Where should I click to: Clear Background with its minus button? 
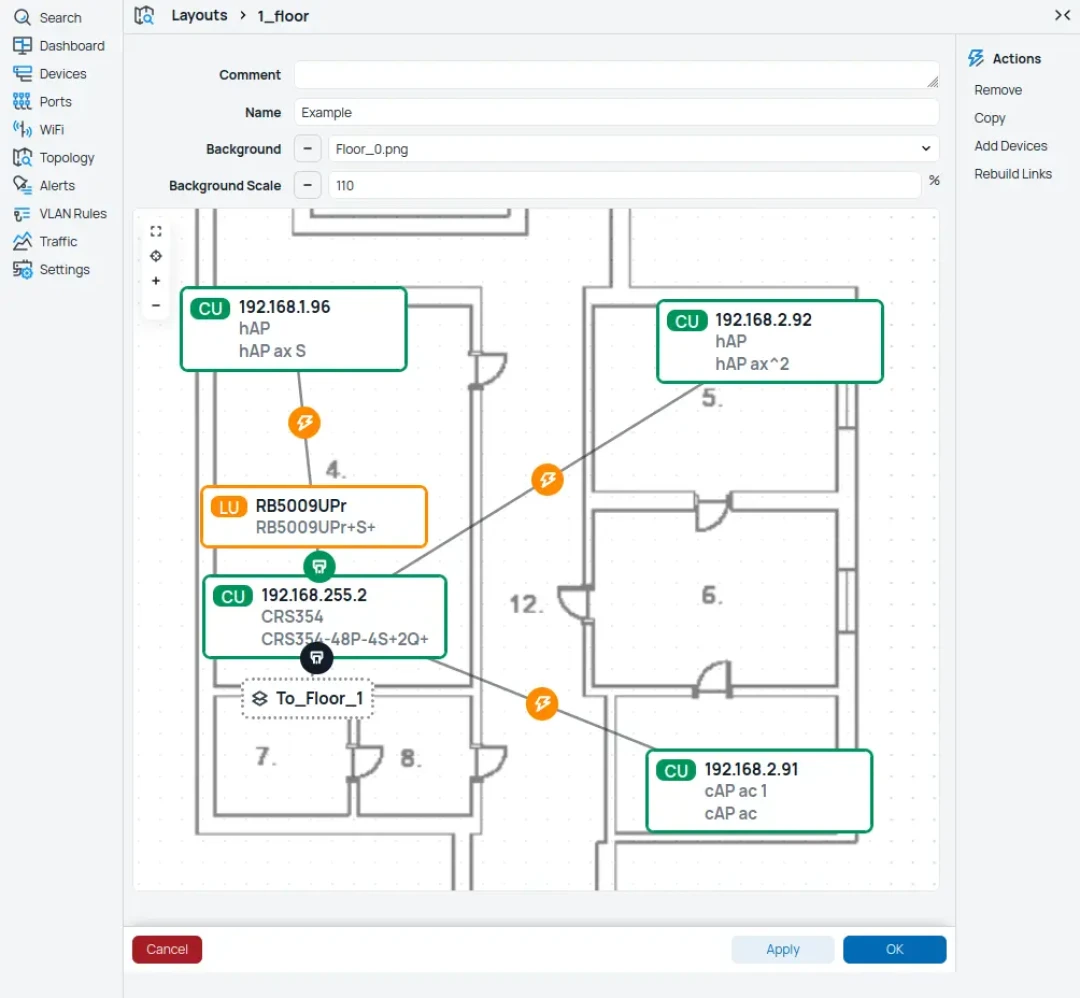[x=308, y=149]
